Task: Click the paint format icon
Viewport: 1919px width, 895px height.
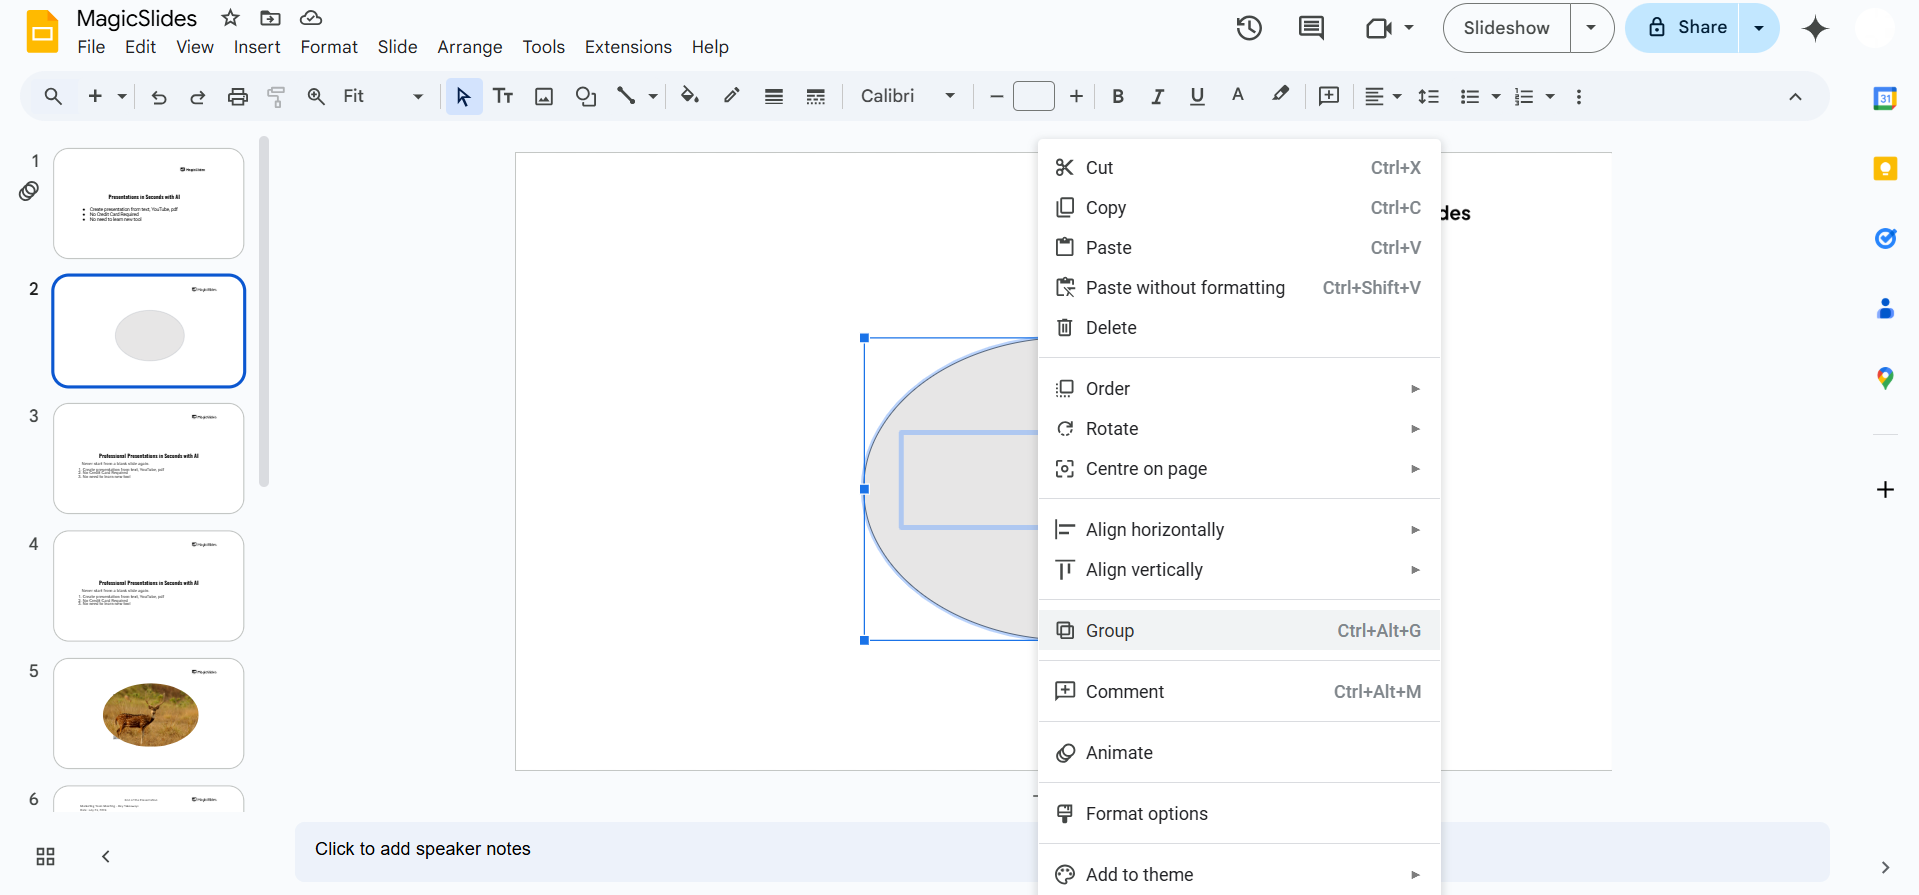Action: click(x=276, y=96)
